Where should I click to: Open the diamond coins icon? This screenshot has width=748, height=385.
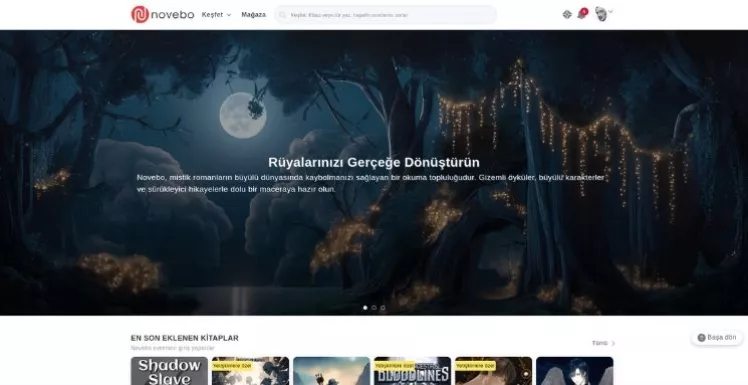[567, 14]
